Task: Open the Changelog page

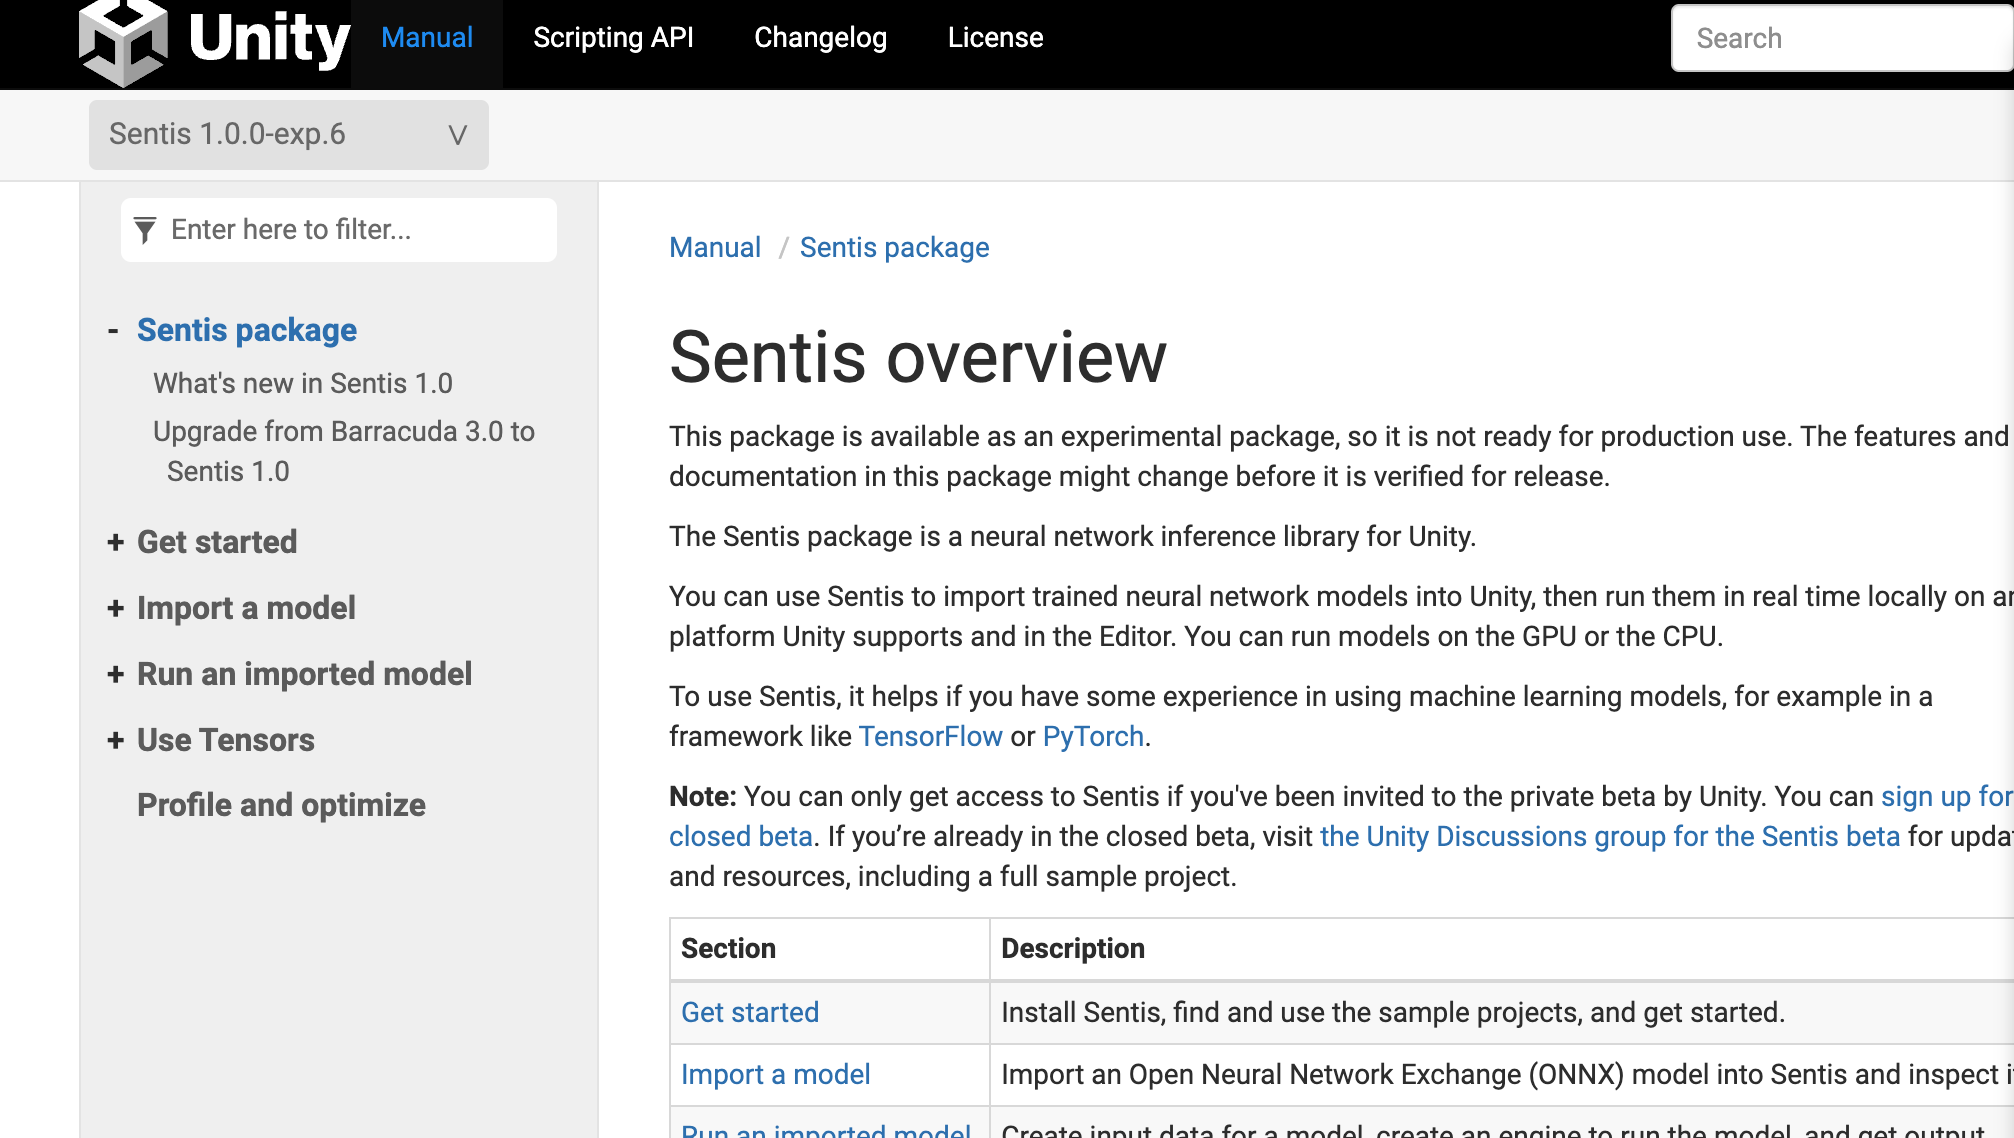Action: click(x=820, y=37)
